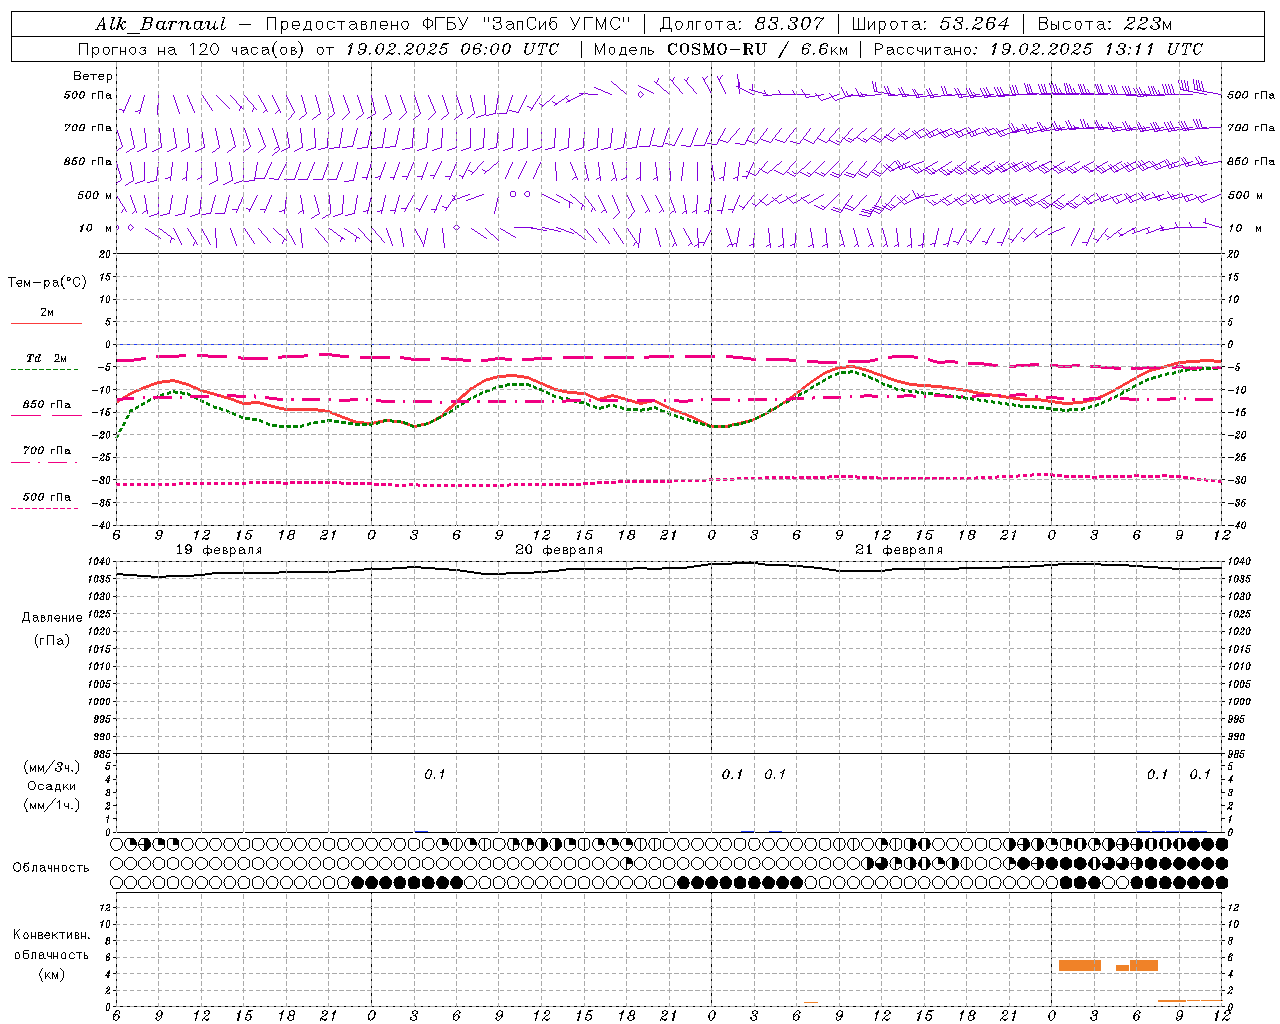Click the 500 гПа temperature legend entry
The height and width of the screenshot is (1024, 1280).
47,497
